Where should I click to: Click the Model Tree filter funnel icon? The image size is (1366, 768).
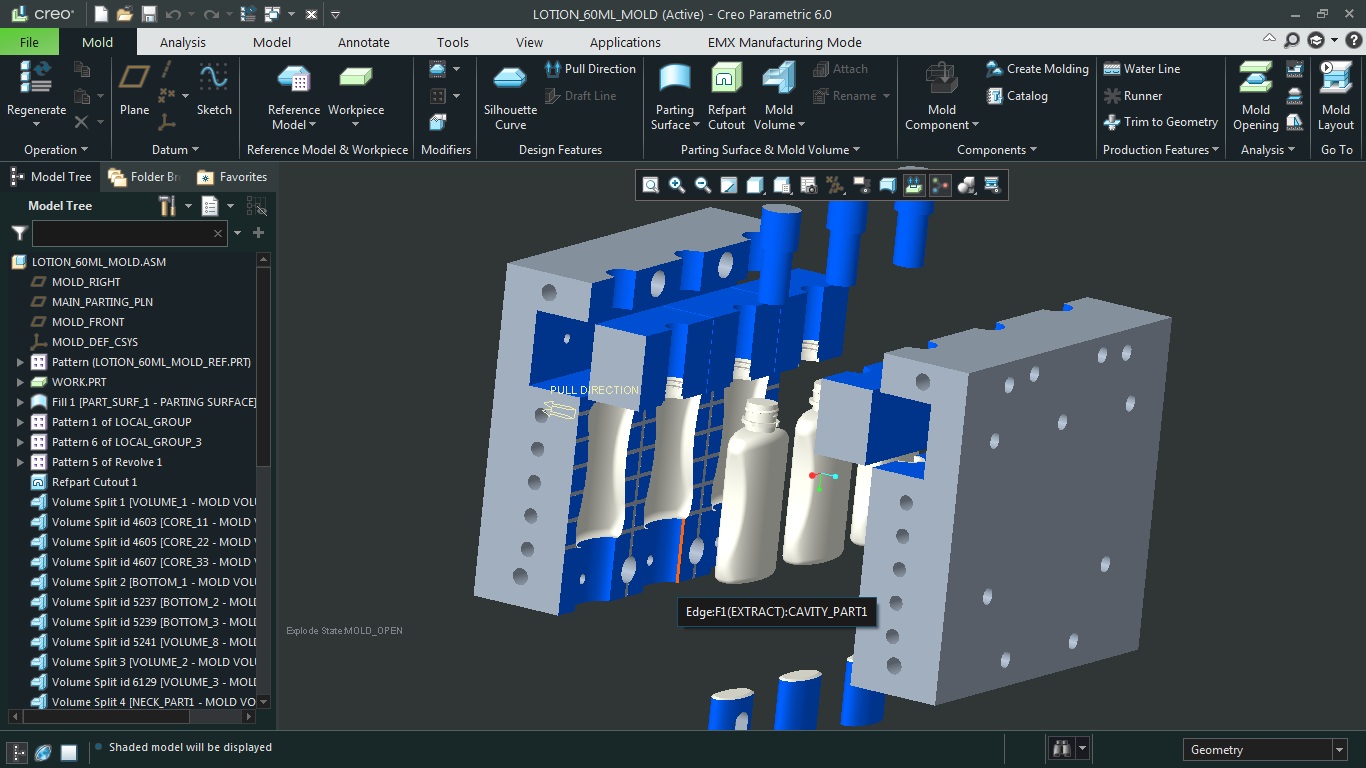pyautogui.click(x=19, y=233)
